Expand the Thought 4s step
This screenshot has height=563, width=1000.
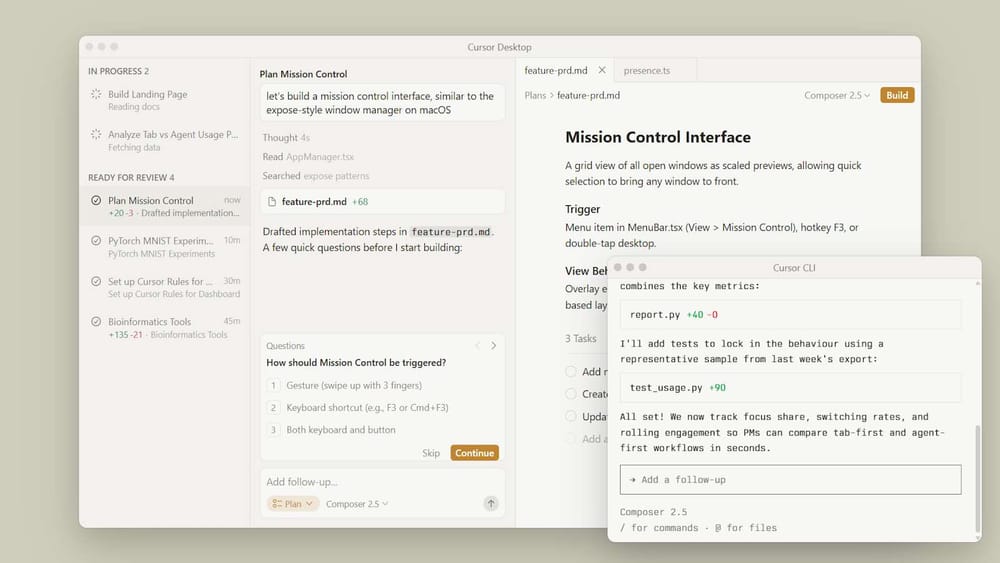286,138
